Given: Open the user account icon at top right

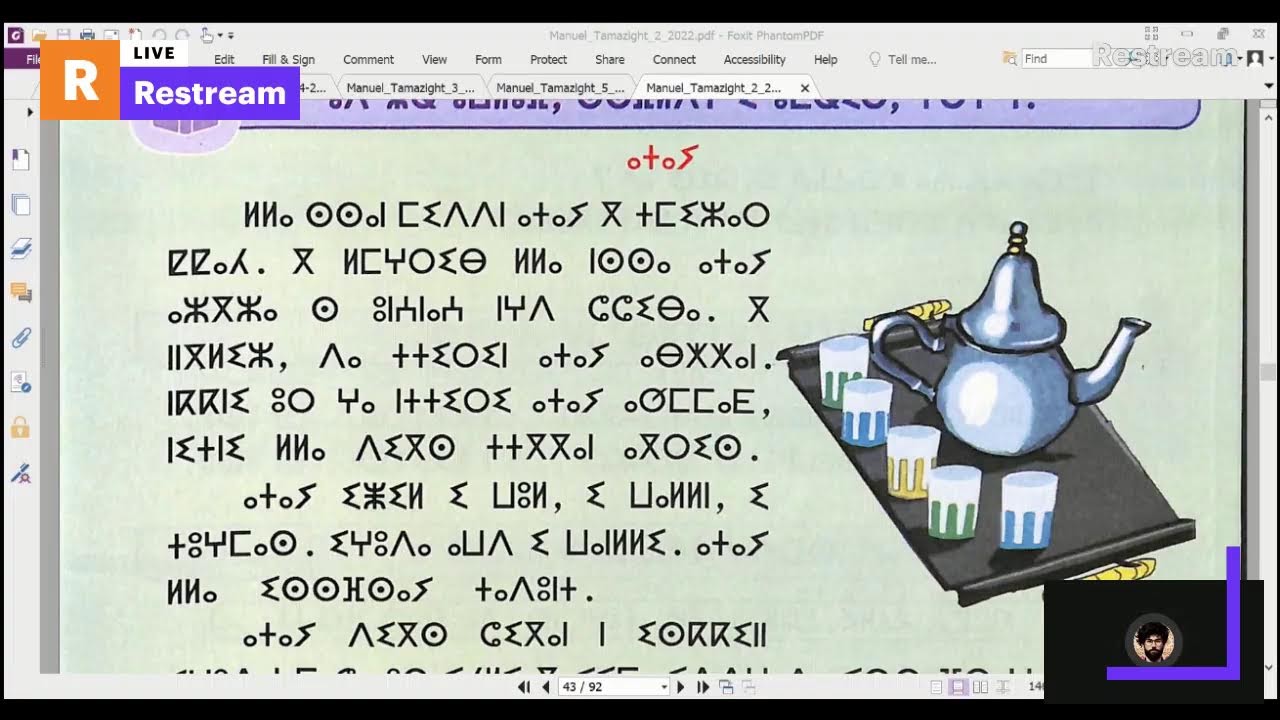Looking at the screenshot, I should 1255,58.
